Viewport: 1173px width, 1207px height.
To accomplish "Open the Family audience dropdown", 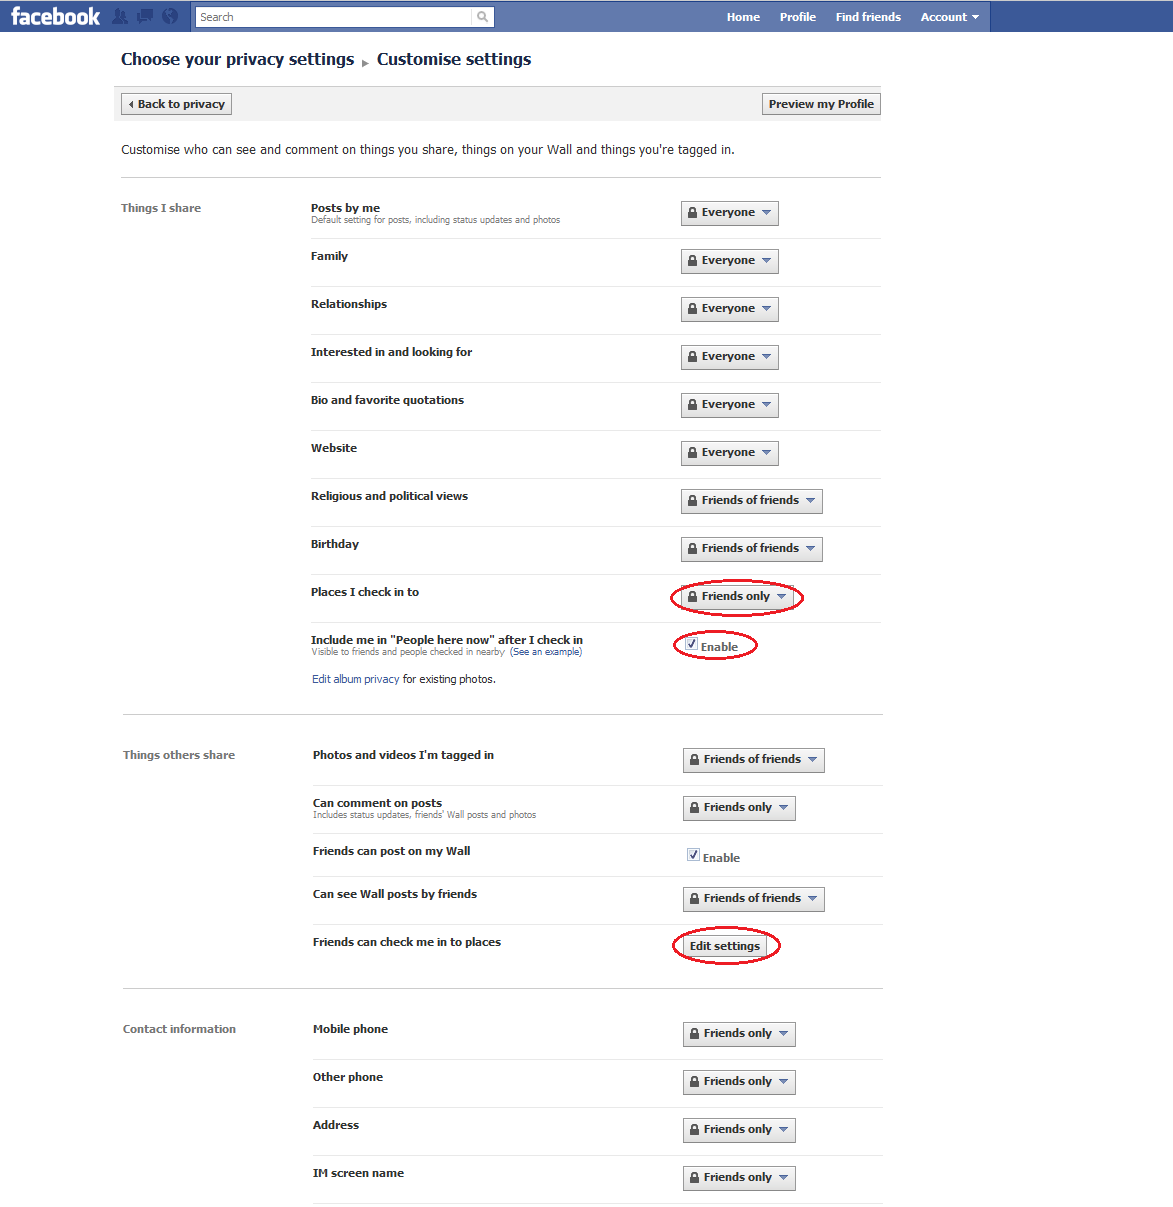I will coord(730,261).
